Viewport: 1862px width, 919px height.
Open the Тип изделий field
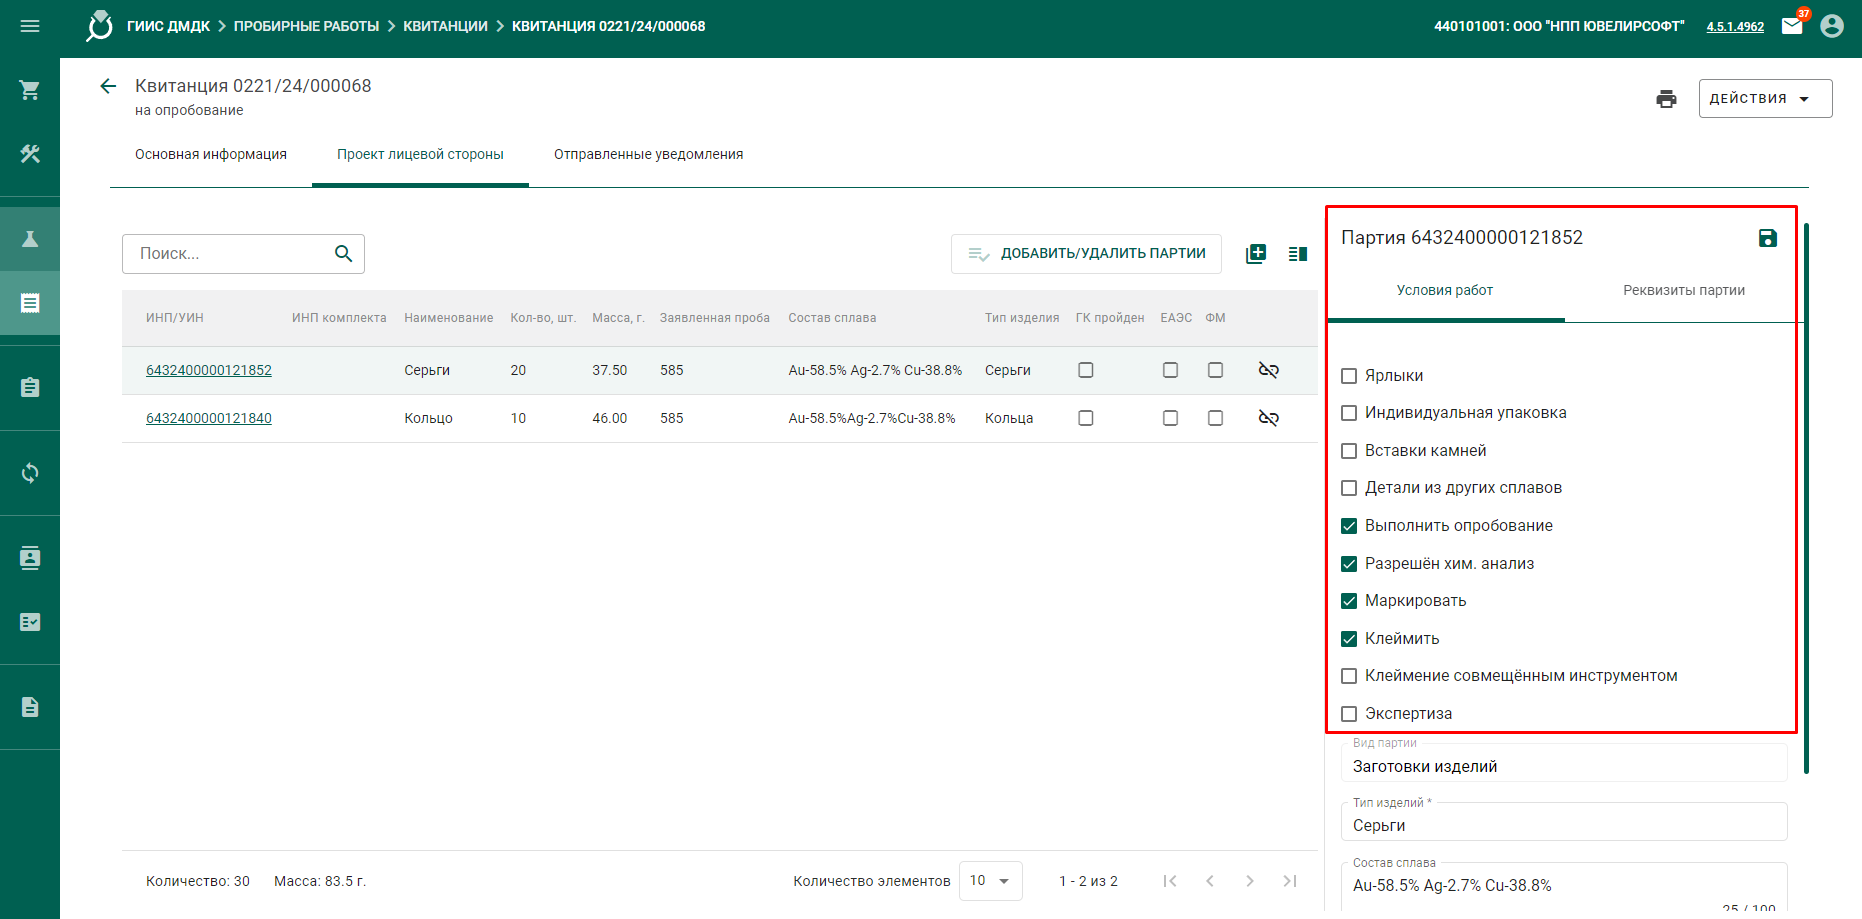[1564, 822]
